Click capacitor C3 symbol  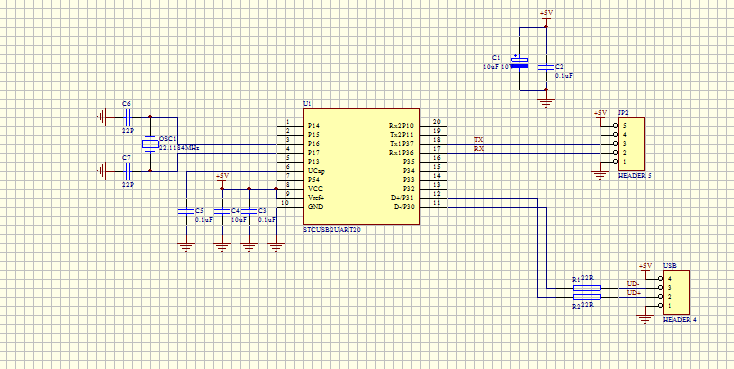[249, 211]
